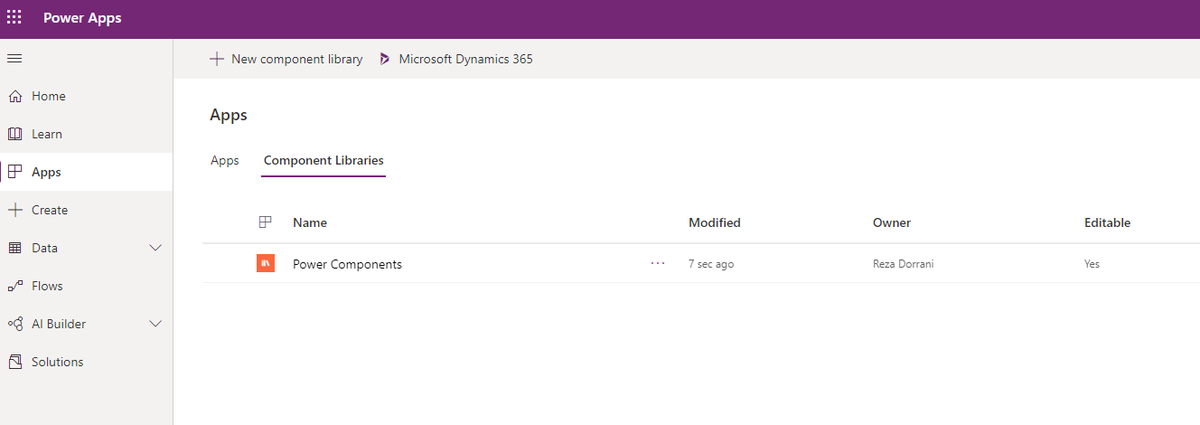Expand the Data section chevron
The height and width of the screenshot is (425, 1200).
pos(156,248)
